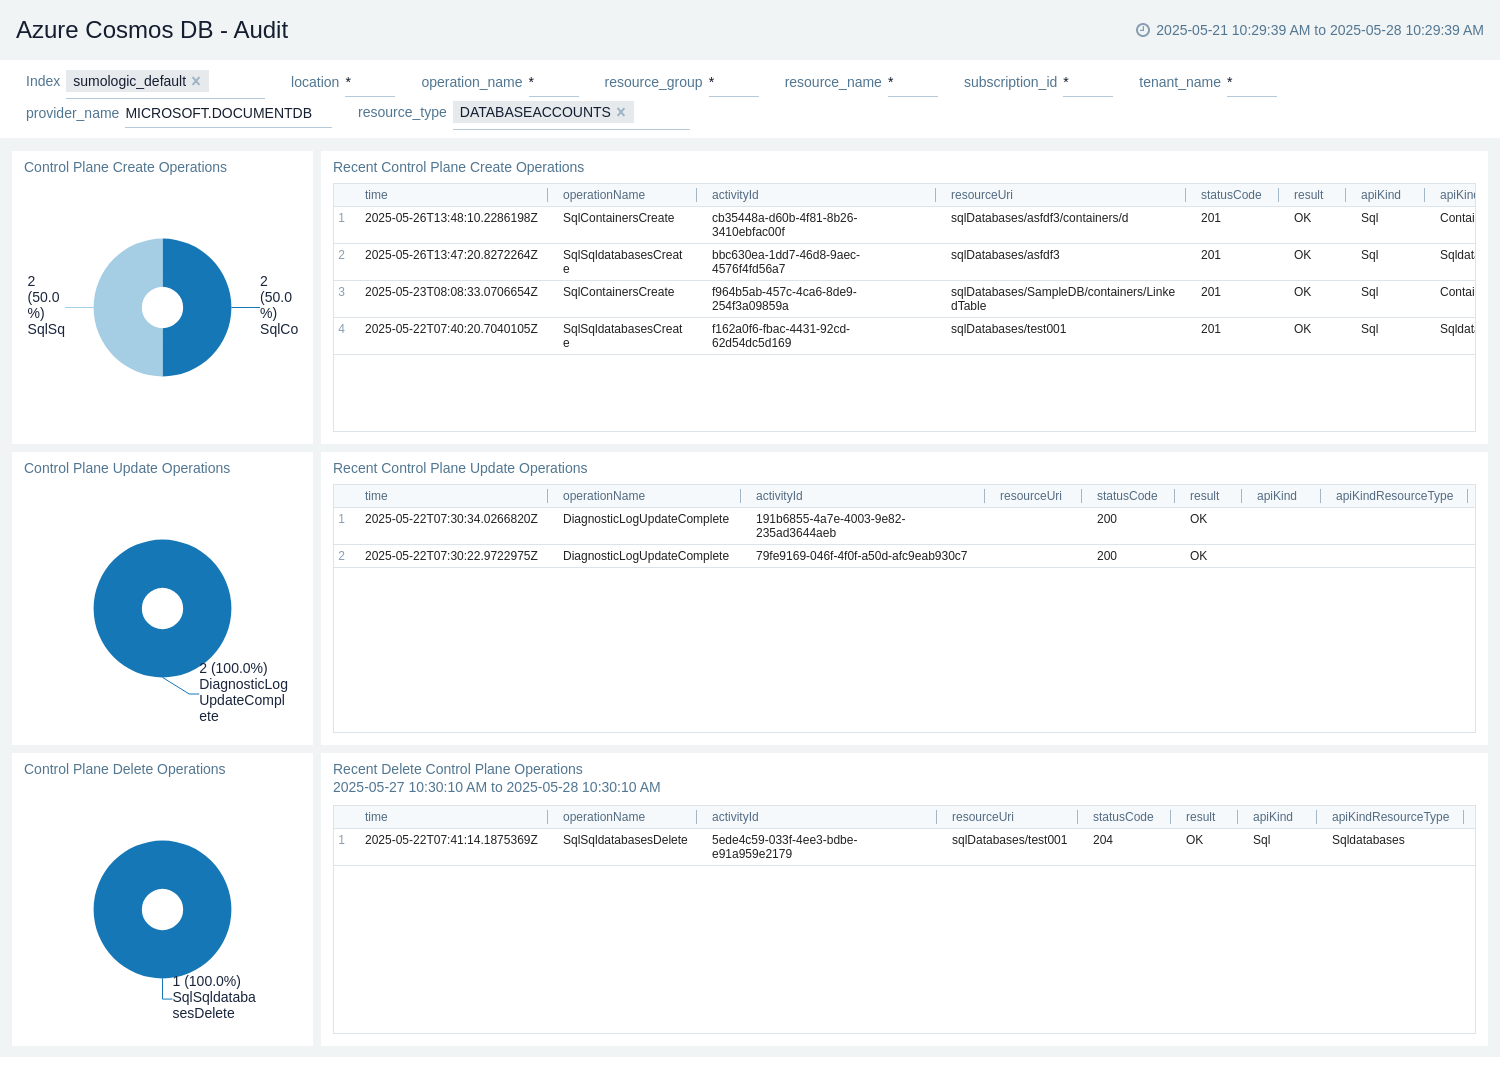1500x1068 pixels.
Task: Click Delete panel time range 2025-05-27 to 2025-05-28
Action: click(x=496, y=787)
